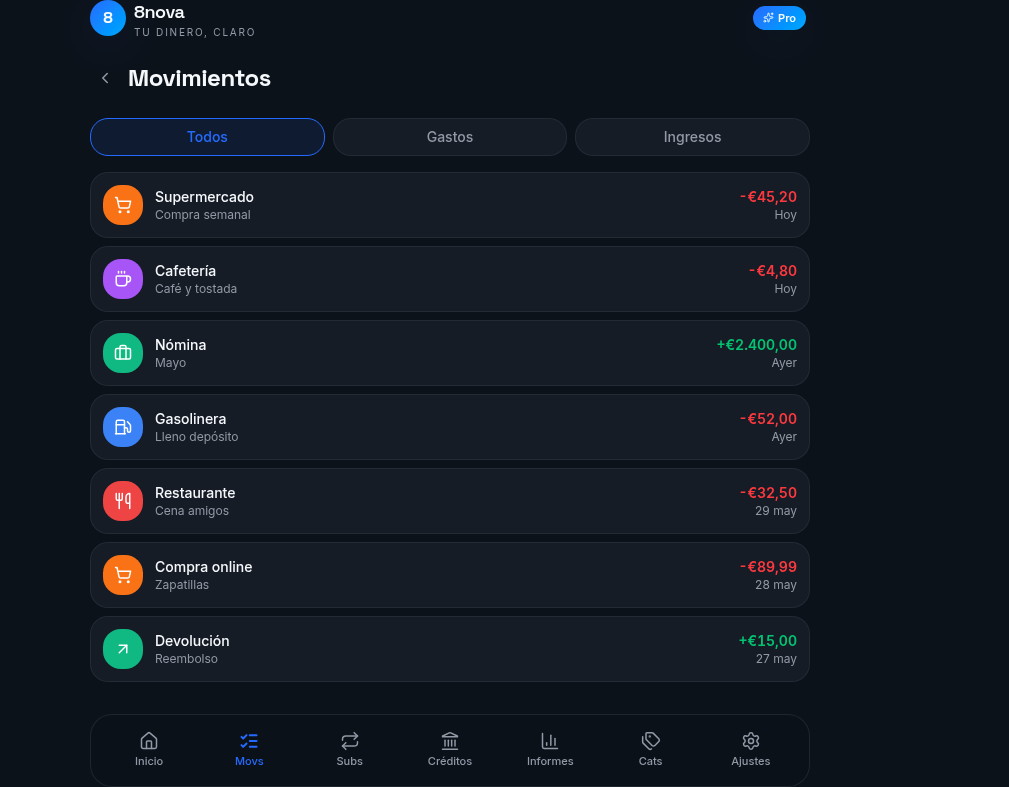Click the red fork-and-knife Restaurante icon
Image resolution: width=1009 pixels, height=787 pixels.
click(x=123, y=501)
